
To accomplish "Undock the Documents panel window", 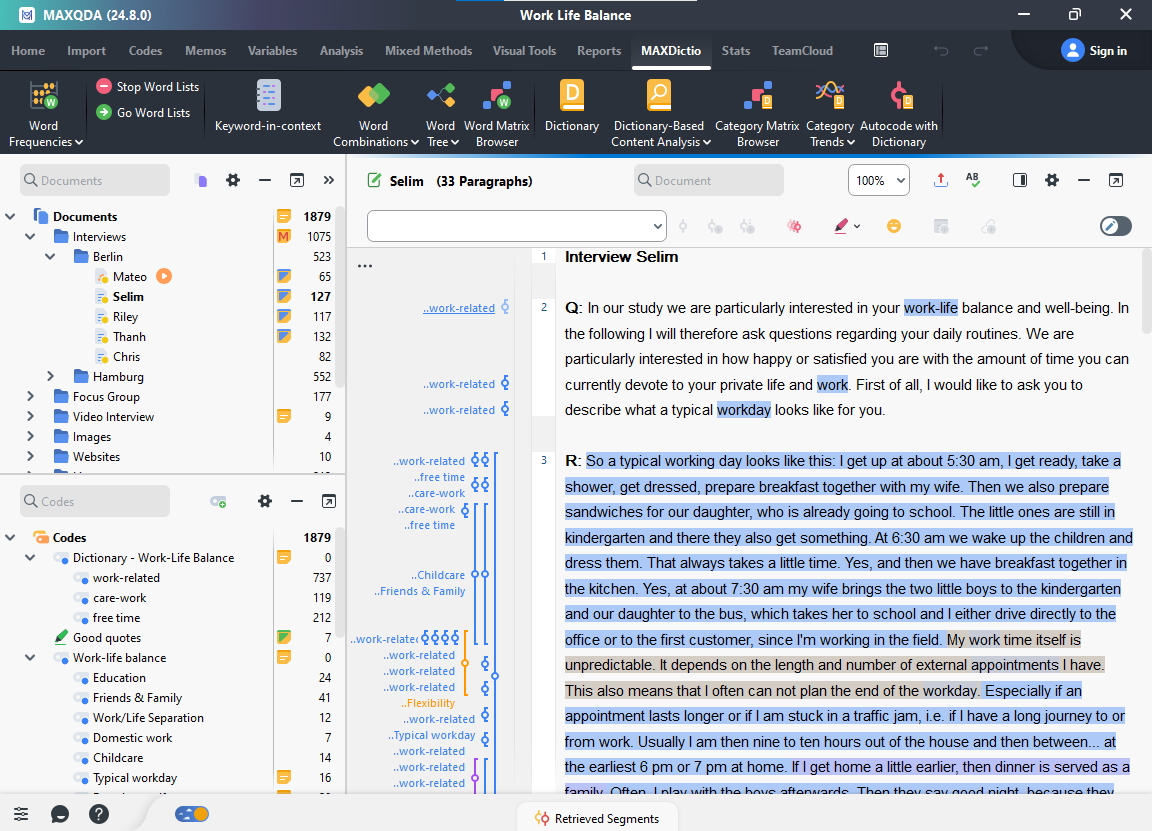I will point(297,180).
